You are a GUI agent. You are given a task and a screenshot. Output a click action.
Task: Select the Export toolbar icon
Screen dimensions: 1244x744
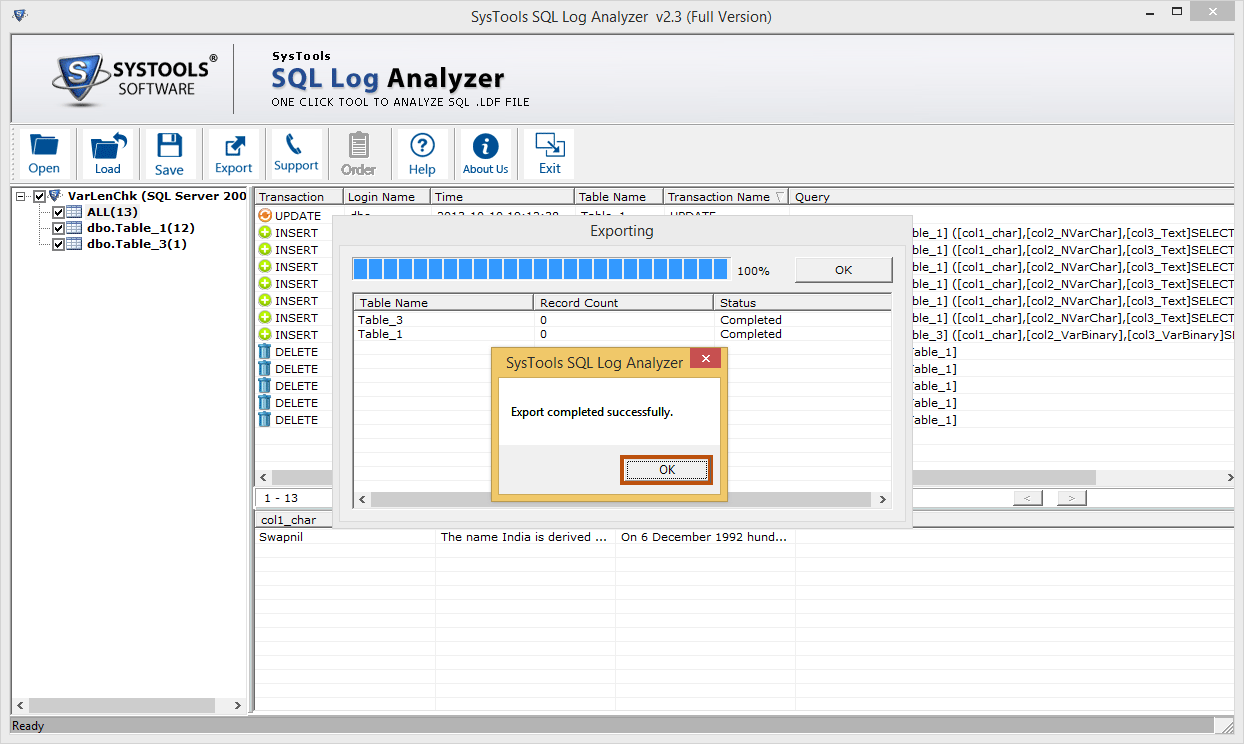233,154
